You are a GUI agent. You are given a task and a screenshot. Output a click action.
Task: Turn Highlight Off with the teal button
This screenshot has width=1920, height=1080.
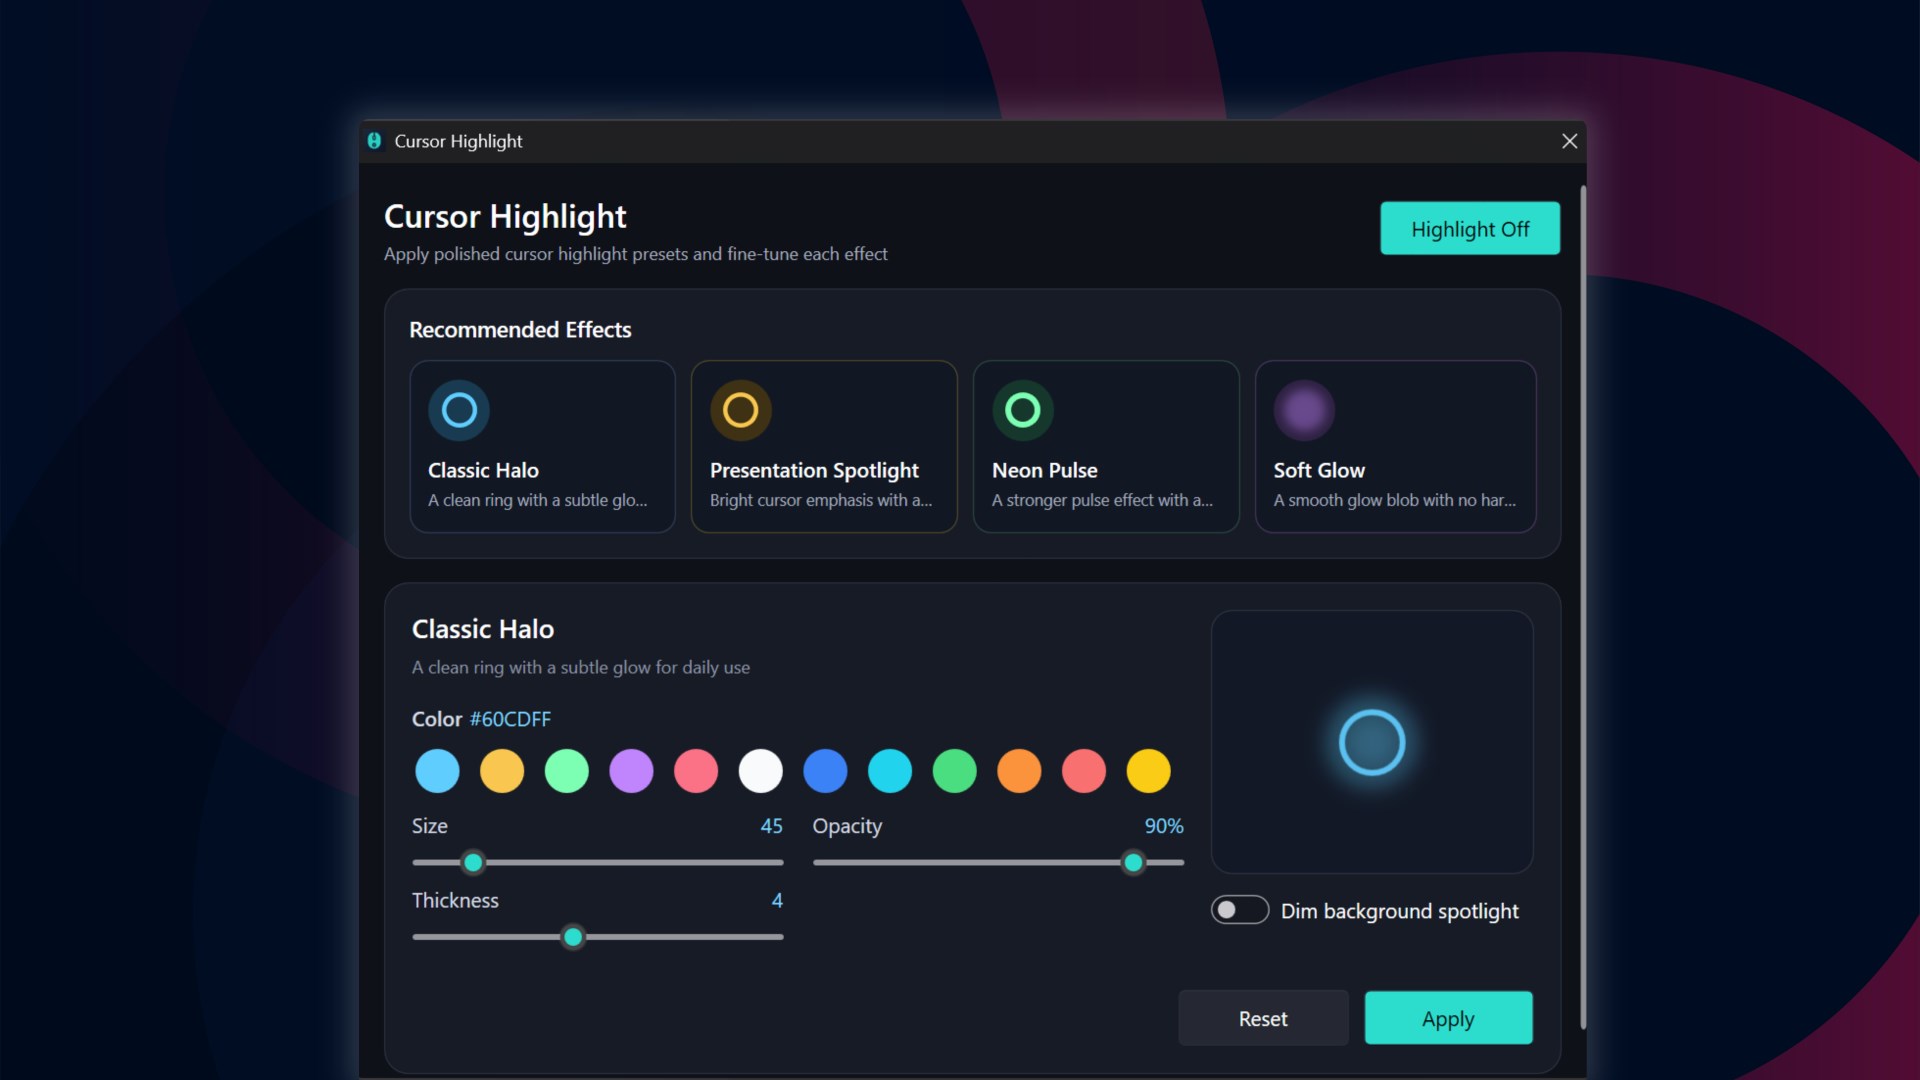1470,228
